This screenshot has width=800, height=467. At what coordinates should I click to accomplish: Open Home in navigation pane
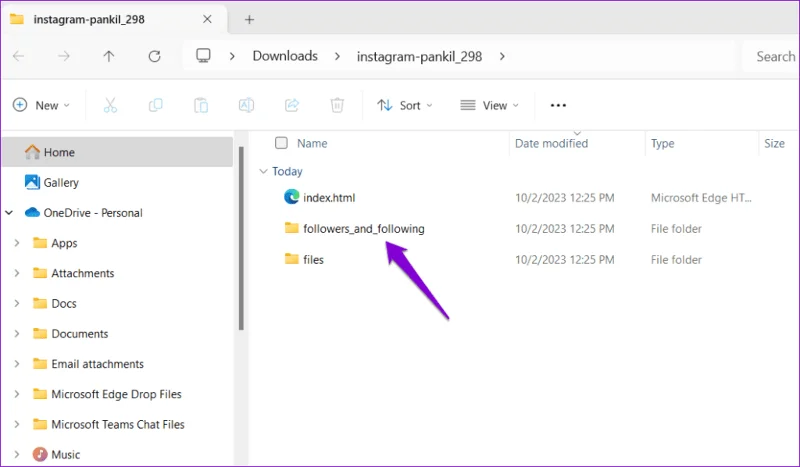[117, 152]
